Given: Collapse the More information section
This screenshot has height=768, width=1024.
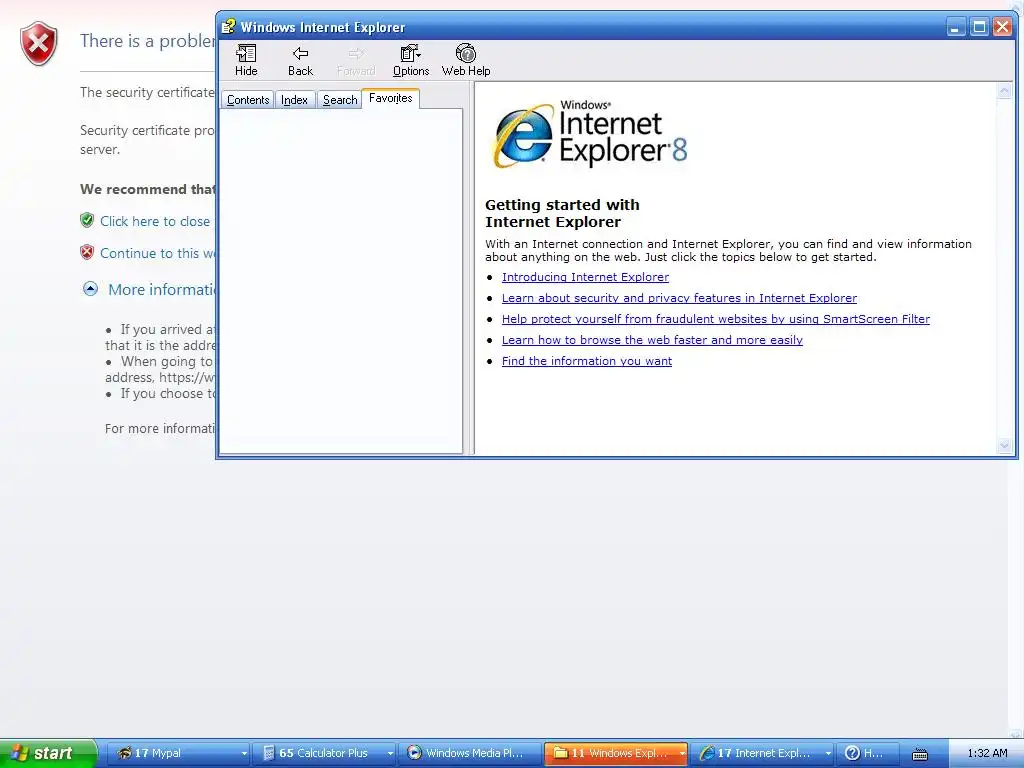Looking at the screenshot, I should [x=90, y=289].
